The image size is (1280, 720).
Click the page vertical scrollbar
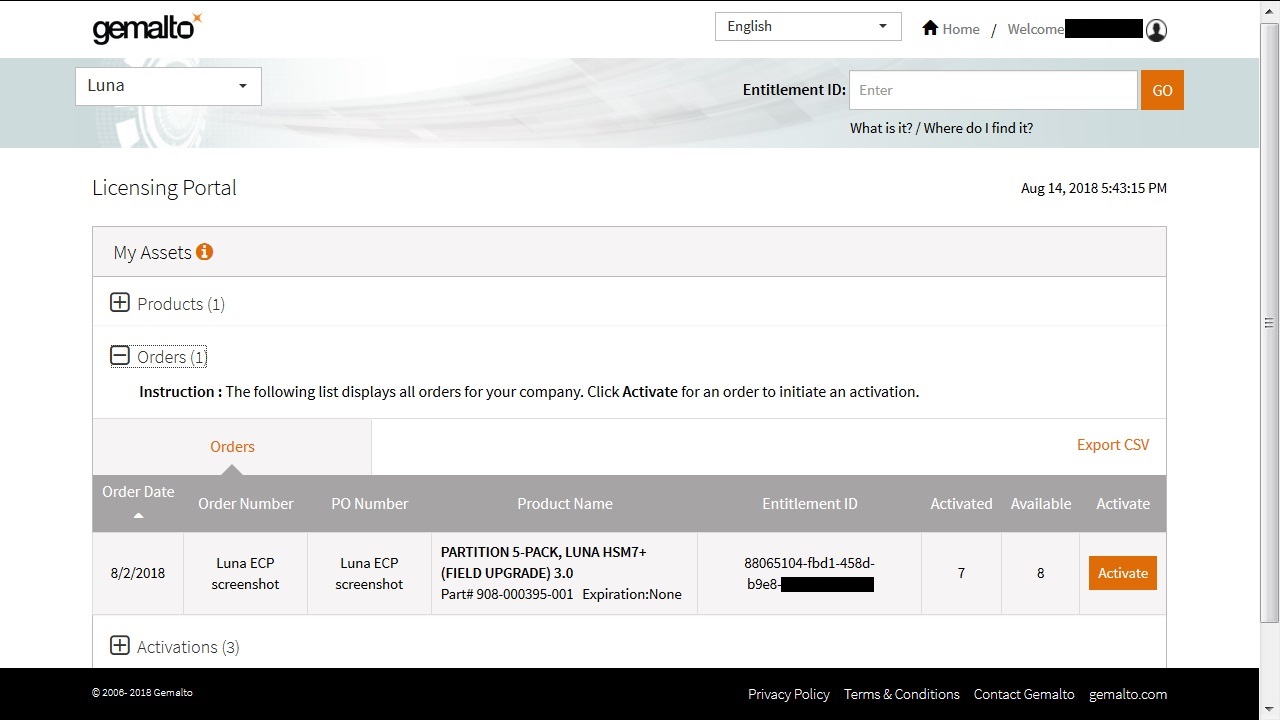point(1269,322)
